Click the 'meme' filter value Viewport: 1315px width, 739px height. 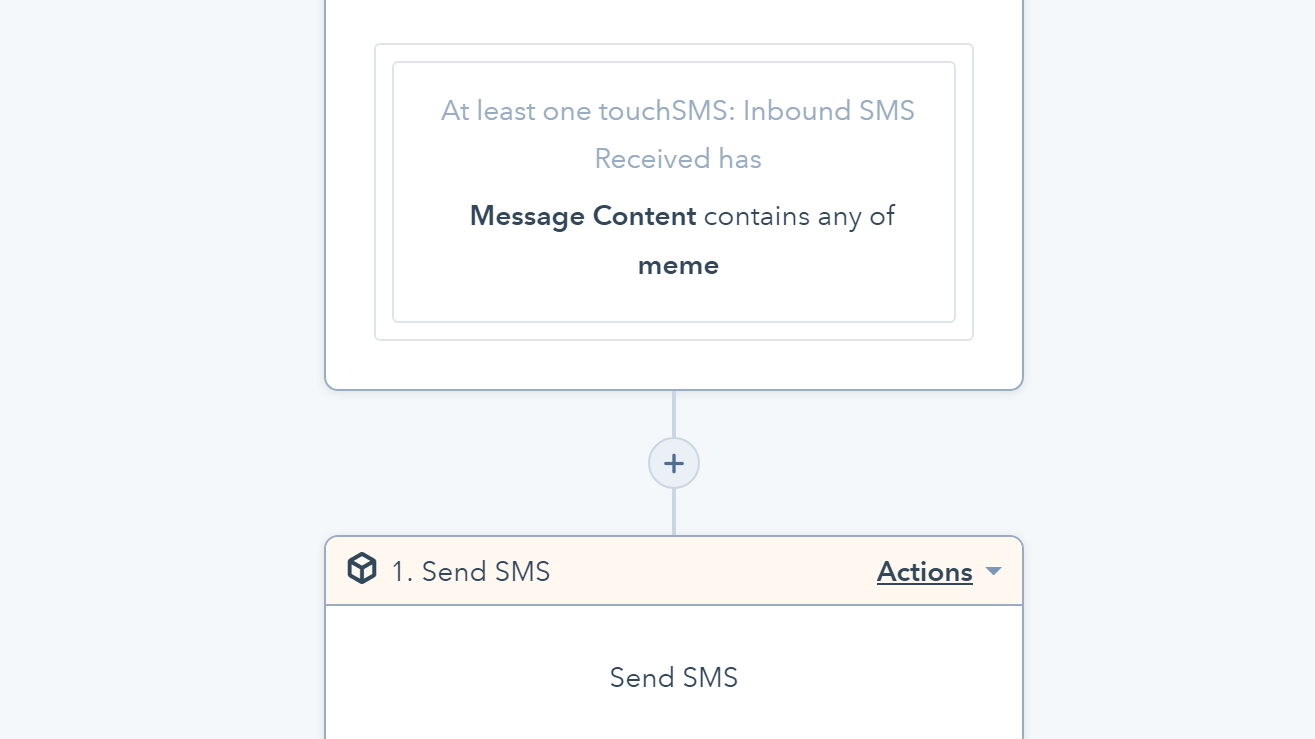(678, 265)
